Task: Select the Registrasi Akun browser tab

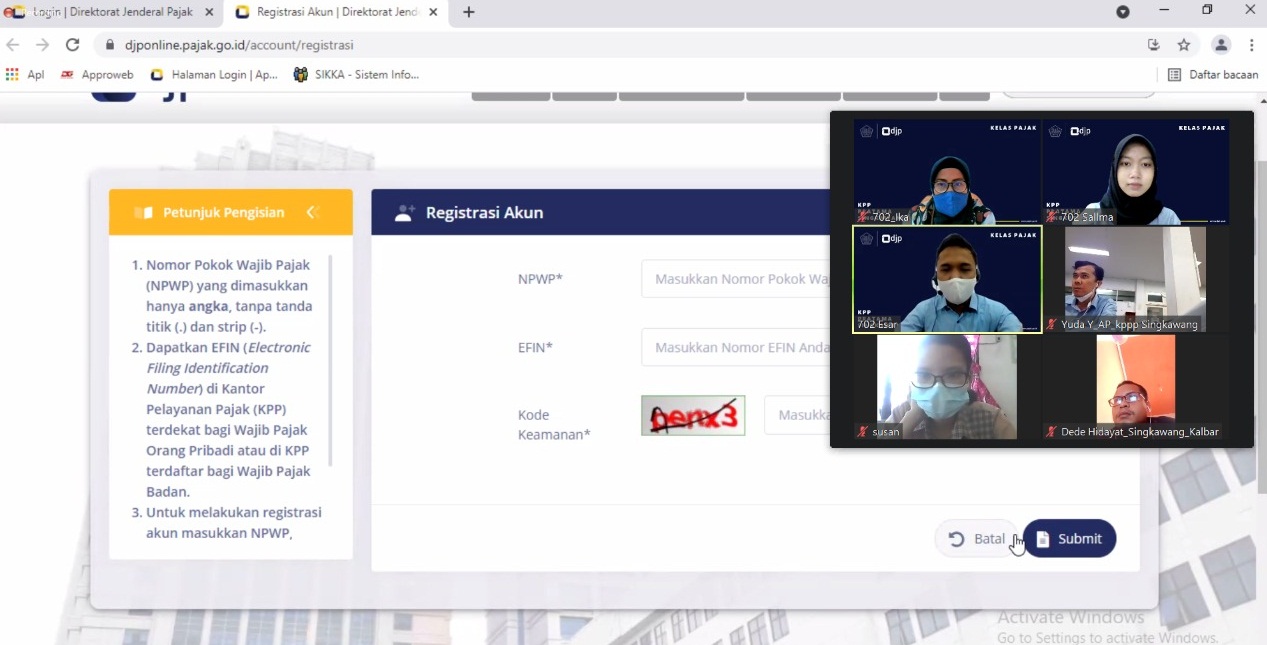Action: [335, 12]
